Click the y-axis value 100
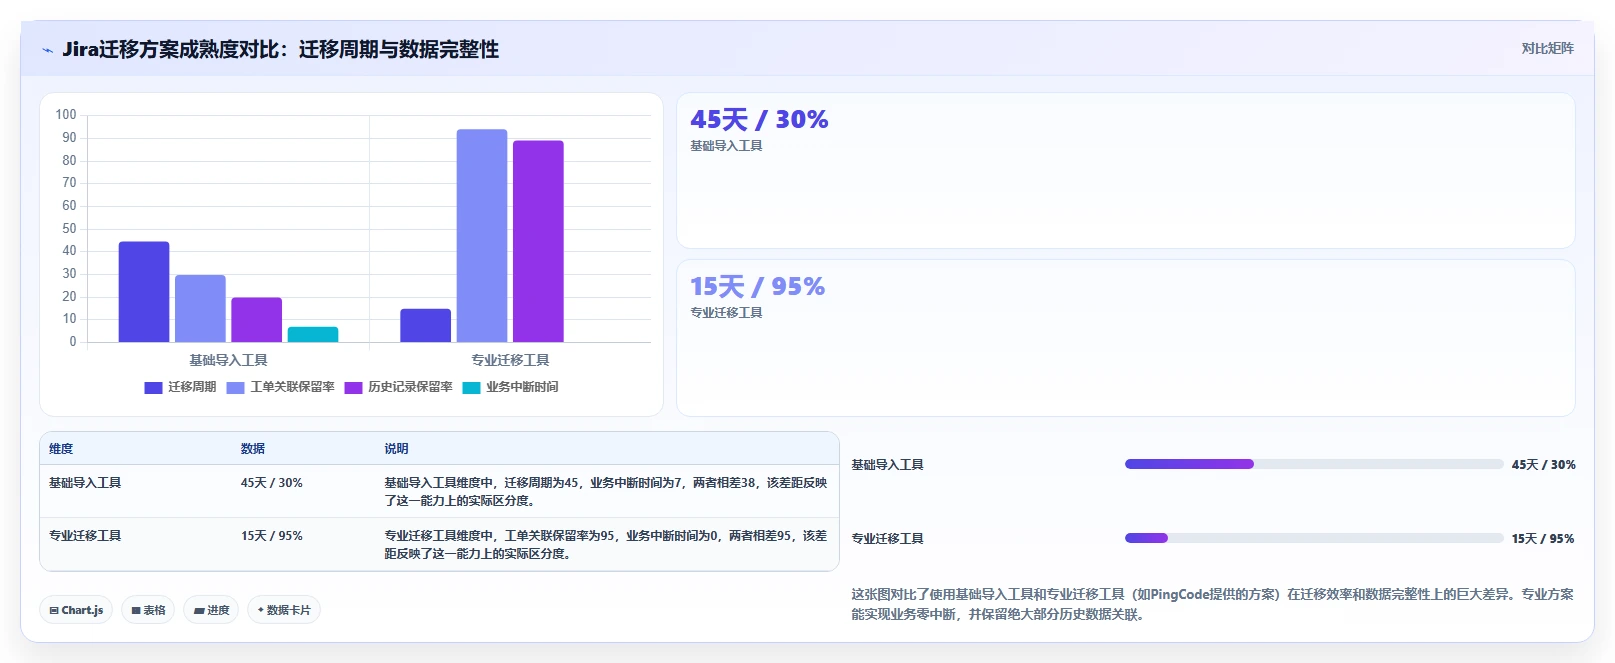Screen dimensions: 1615x663 pos(66,115)
